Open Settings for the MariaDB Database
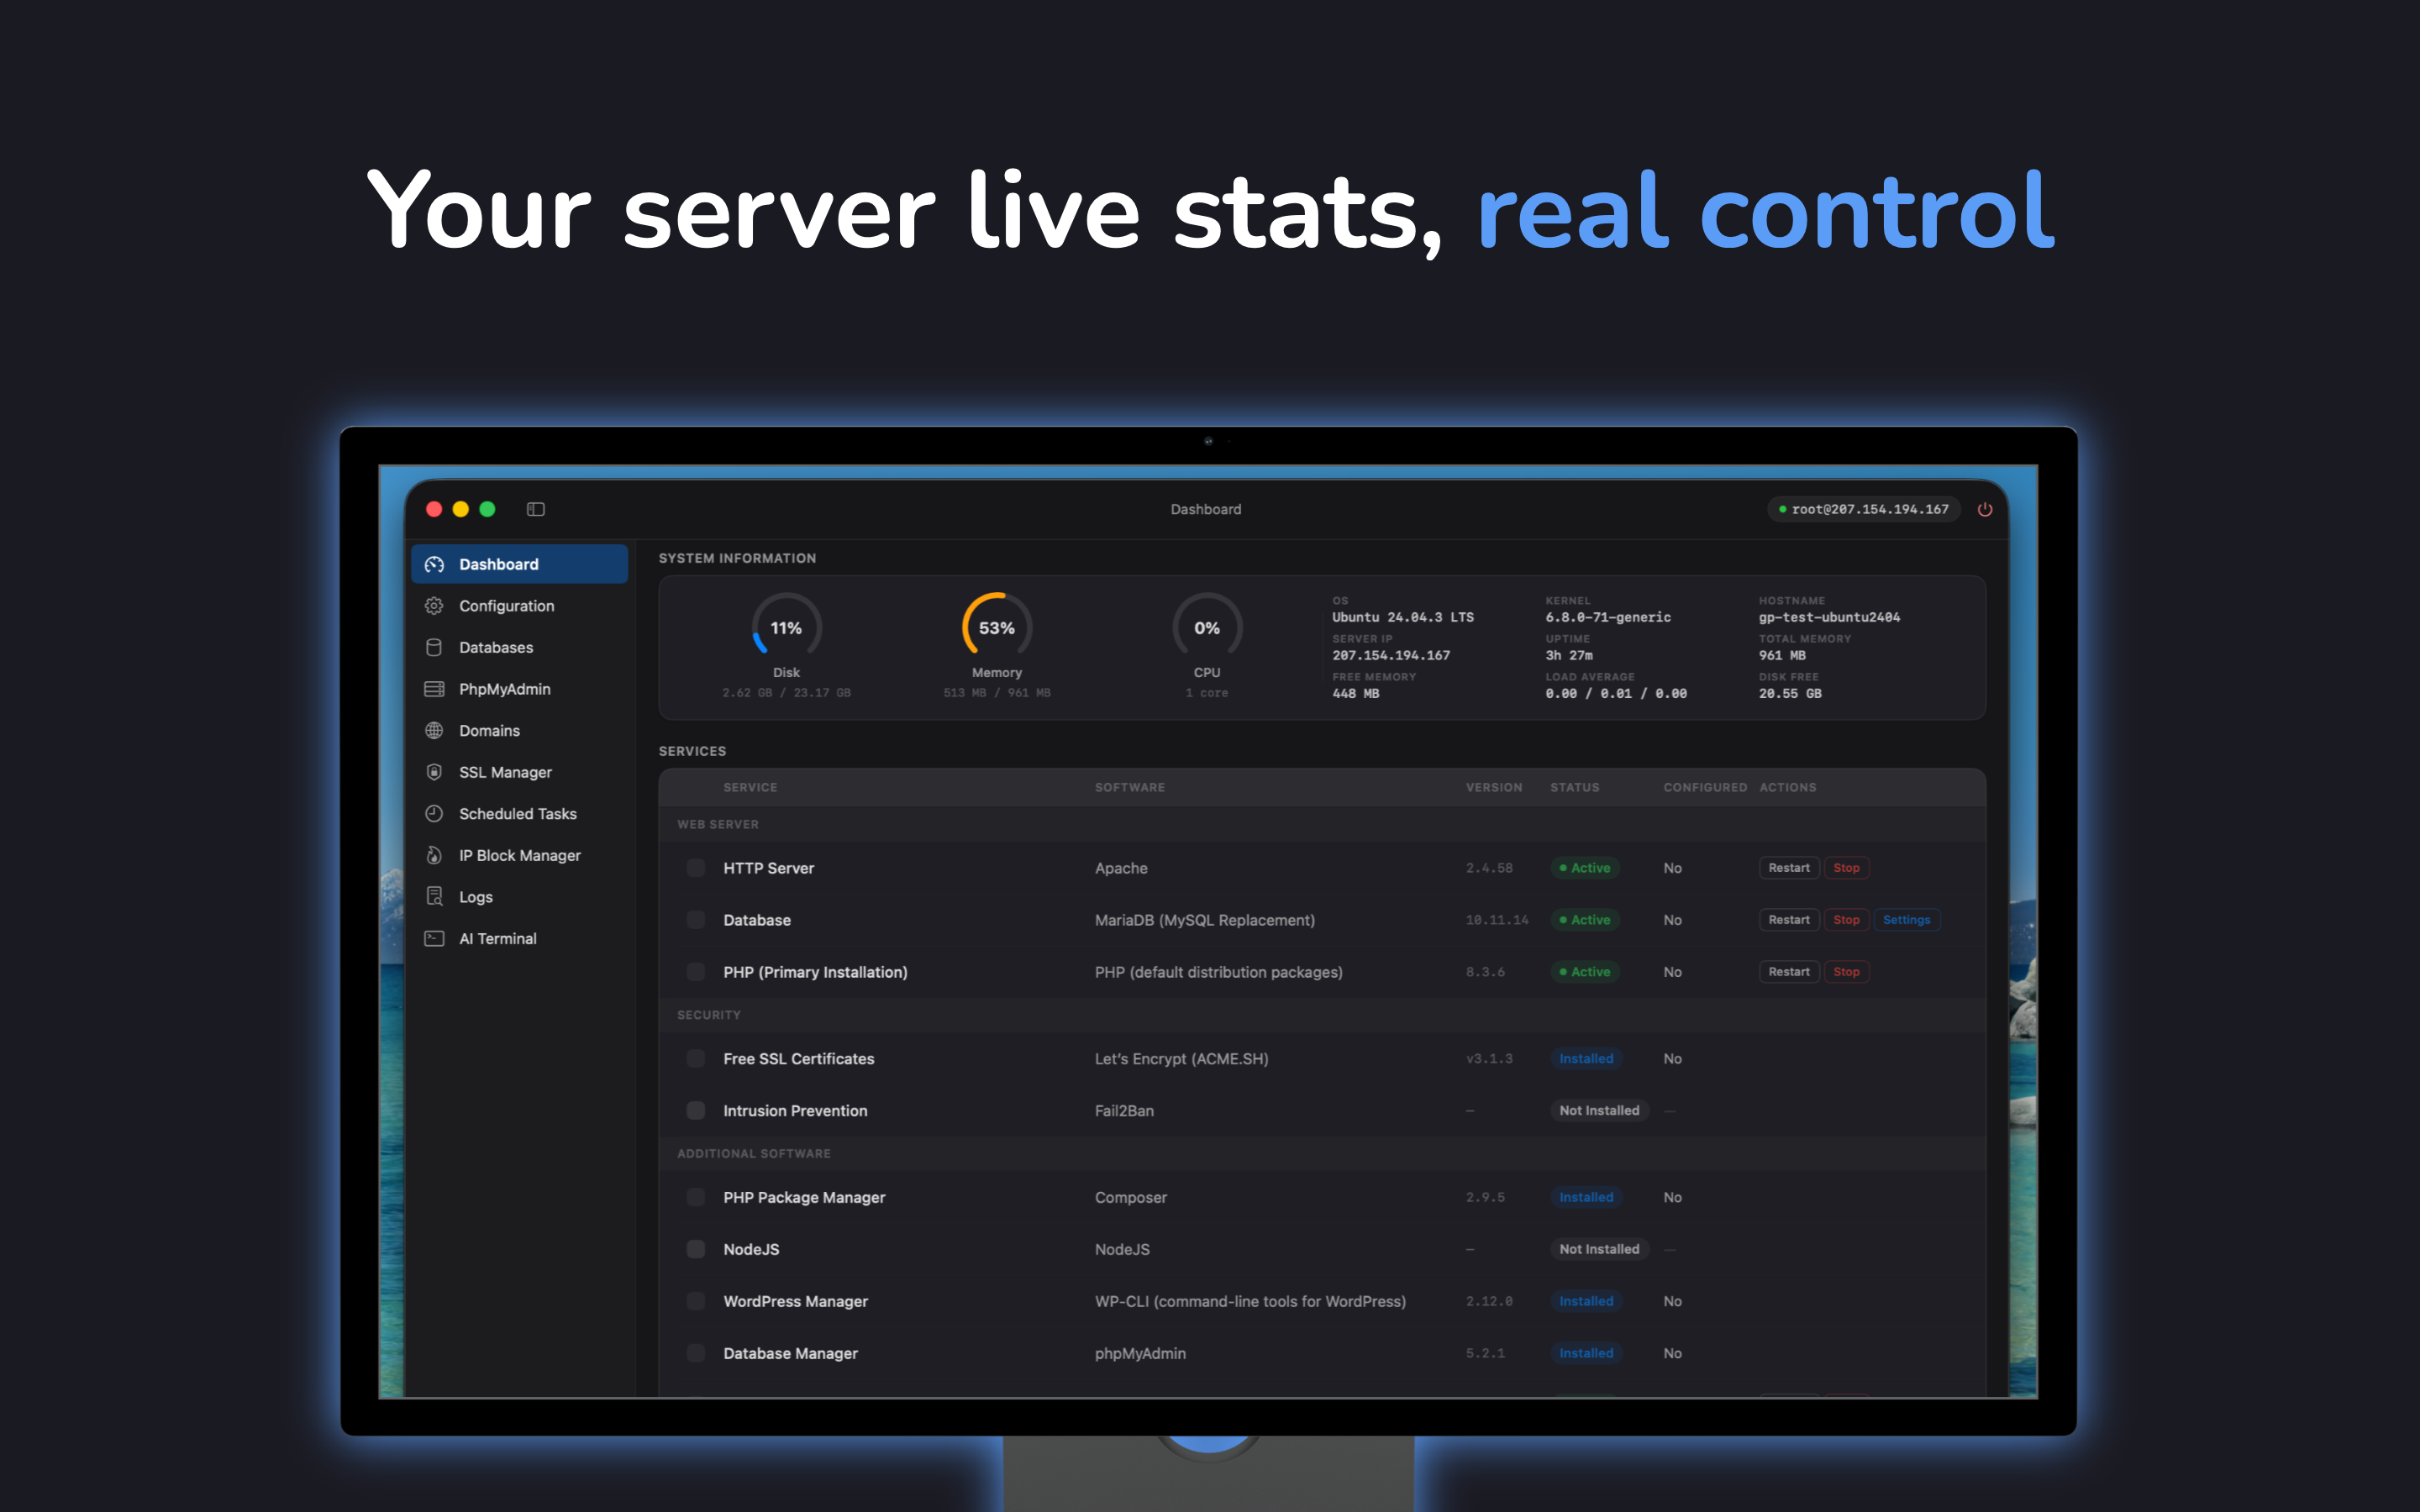This screenshot has height=1512, width=2420. (1906, 920)
